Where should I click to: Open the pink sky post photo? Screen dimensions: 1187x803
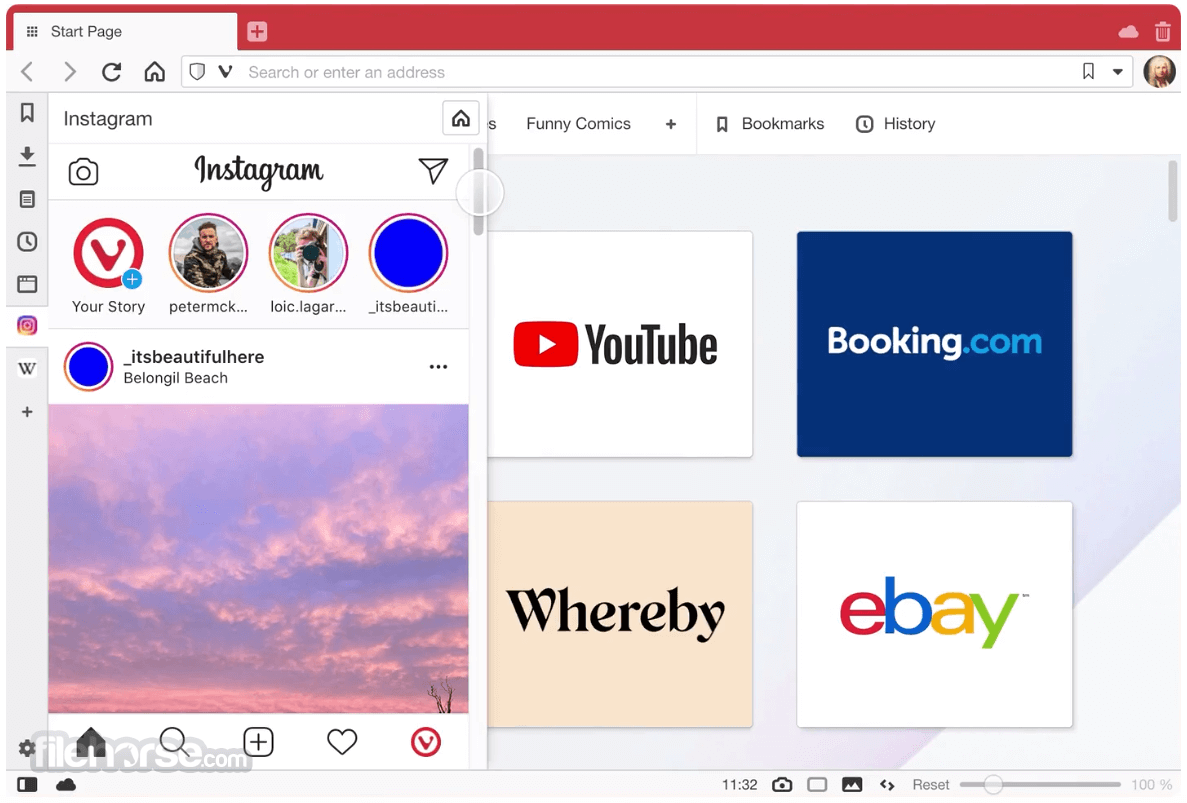[x=258, y=559]
